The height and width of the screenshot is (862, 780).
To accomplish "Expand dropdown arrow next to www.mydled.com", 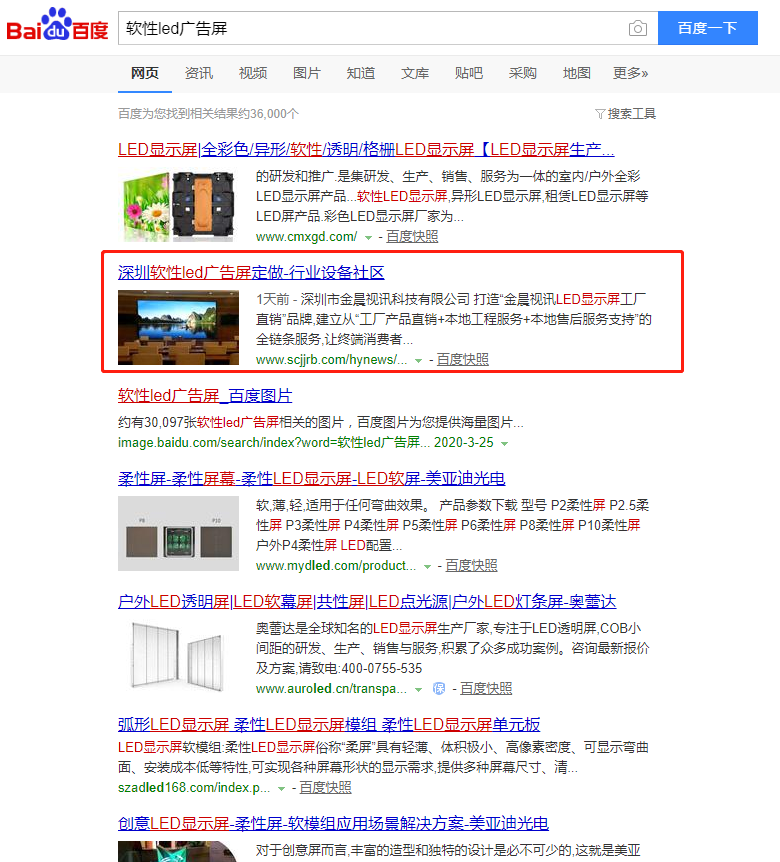I will pyautogui.click(x=427, y=566).
